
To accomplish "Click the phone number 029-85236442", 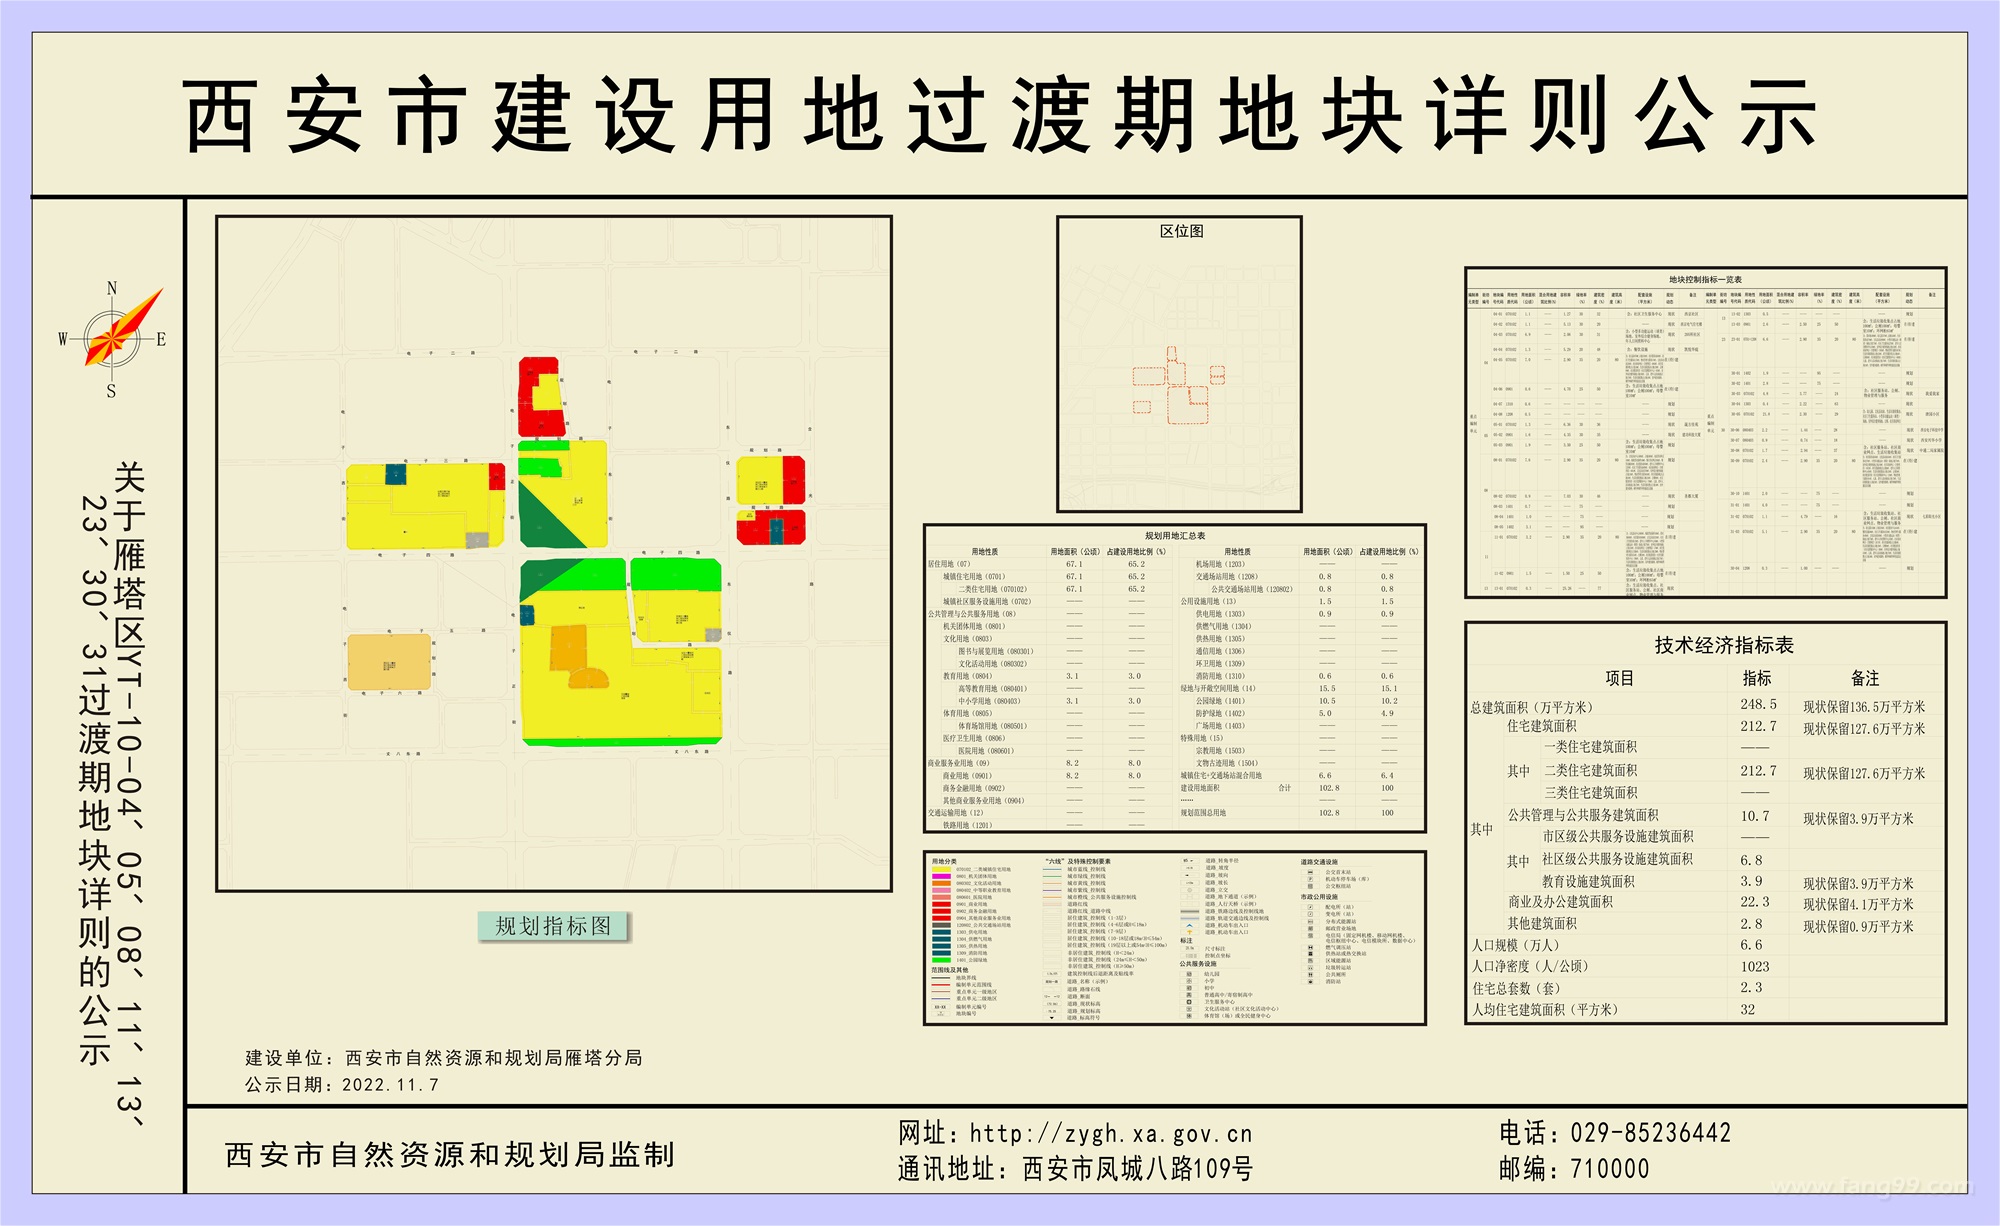I will coord(1650,1132).
